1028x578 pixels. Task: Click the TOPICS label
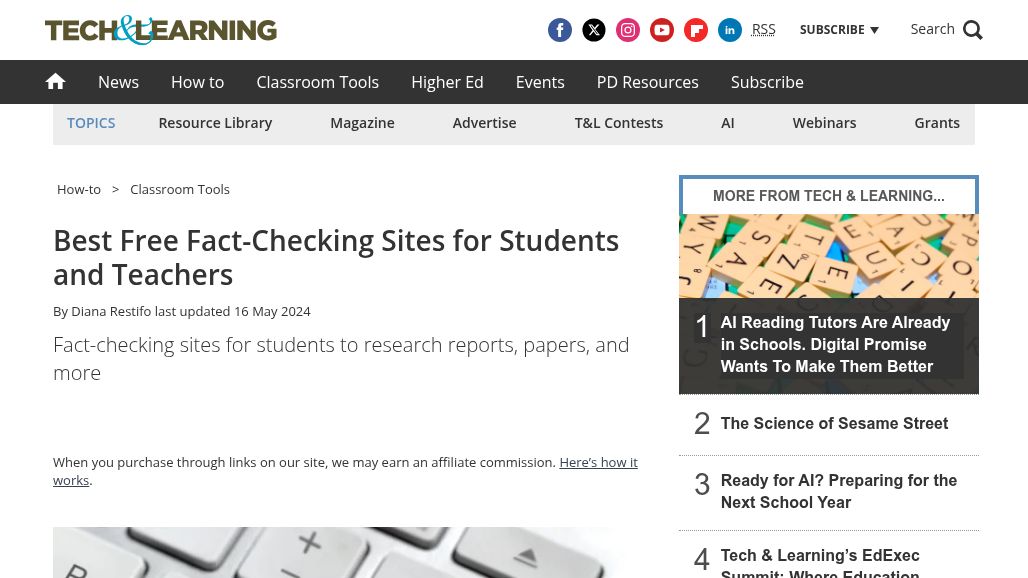(x=91, y=123)
